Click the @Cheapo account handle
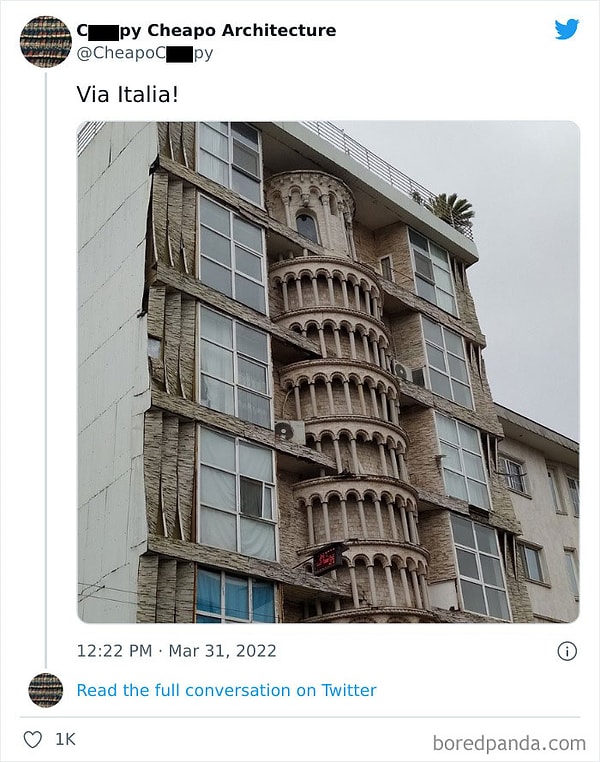 click(144, 53)
